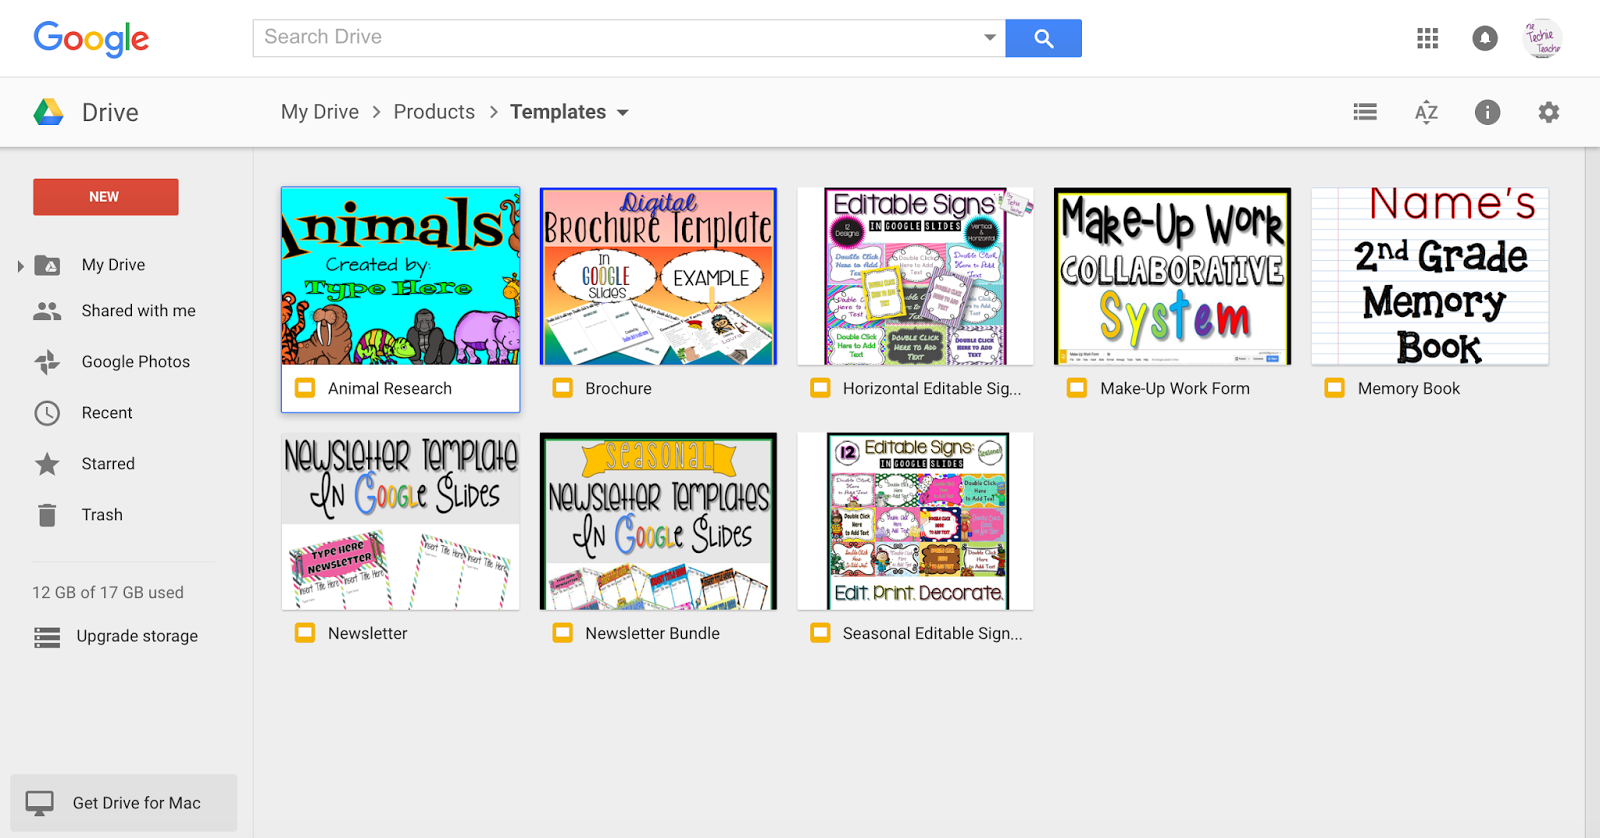The image size is (1600, 838).
Task: Click Slides icon beside Brochure
Action: (x=563, y=388)
